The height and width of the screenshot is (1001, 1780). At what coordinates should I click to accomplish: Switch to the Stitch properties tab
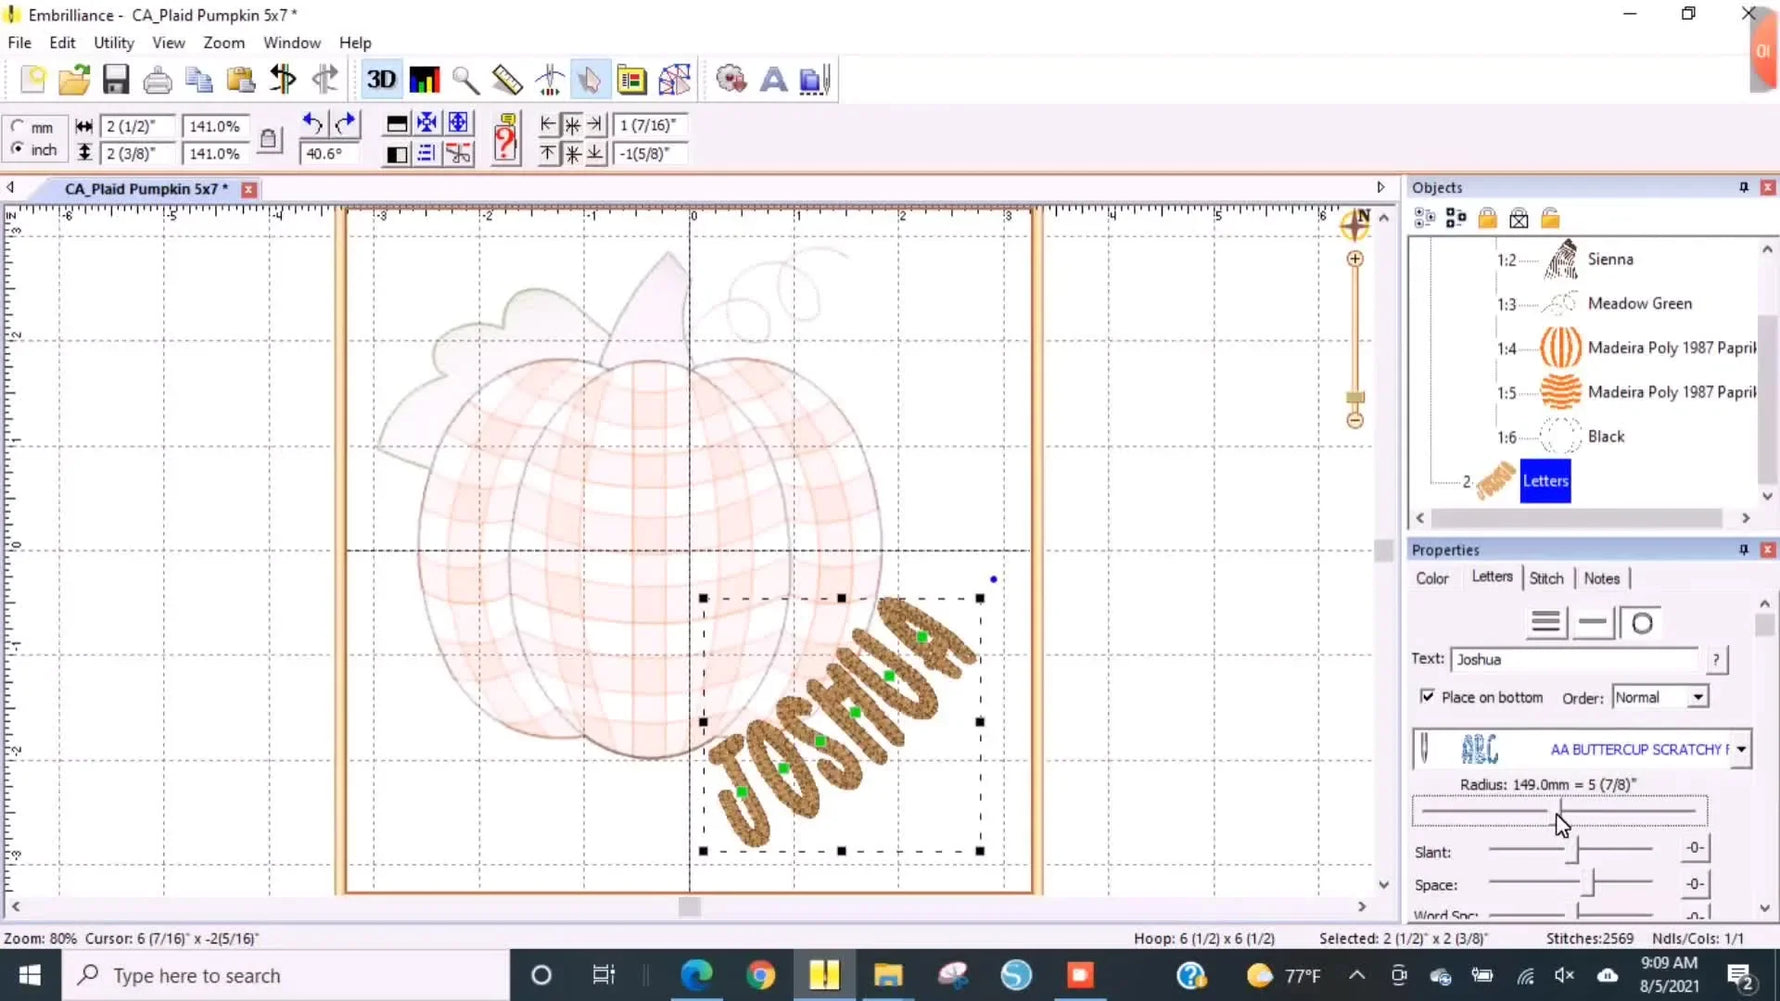tap(1546, 578)
